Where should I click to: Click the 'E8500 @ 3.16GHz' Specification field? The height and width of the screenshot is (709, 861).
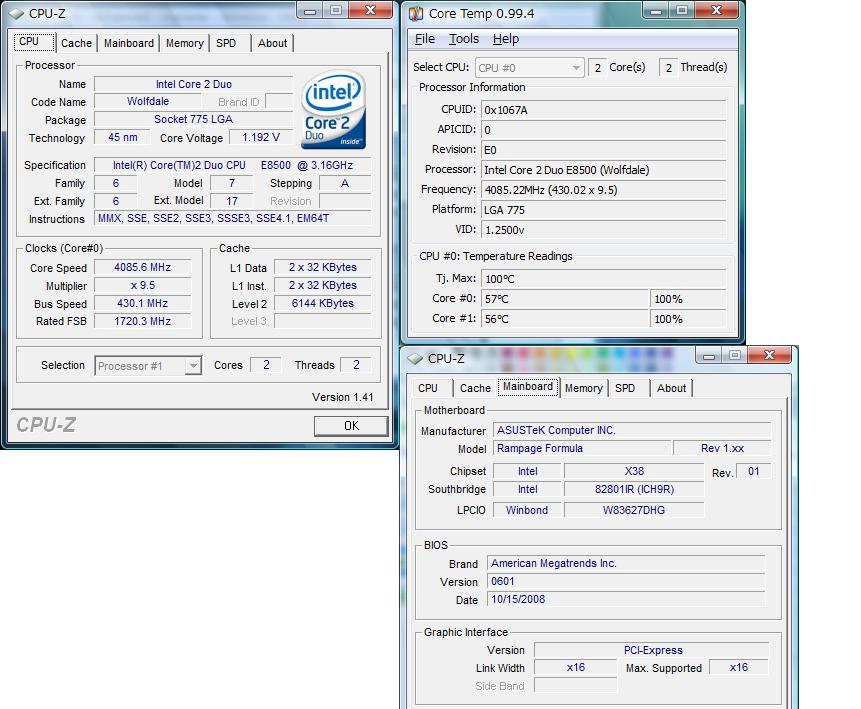[x=233, y=165]
